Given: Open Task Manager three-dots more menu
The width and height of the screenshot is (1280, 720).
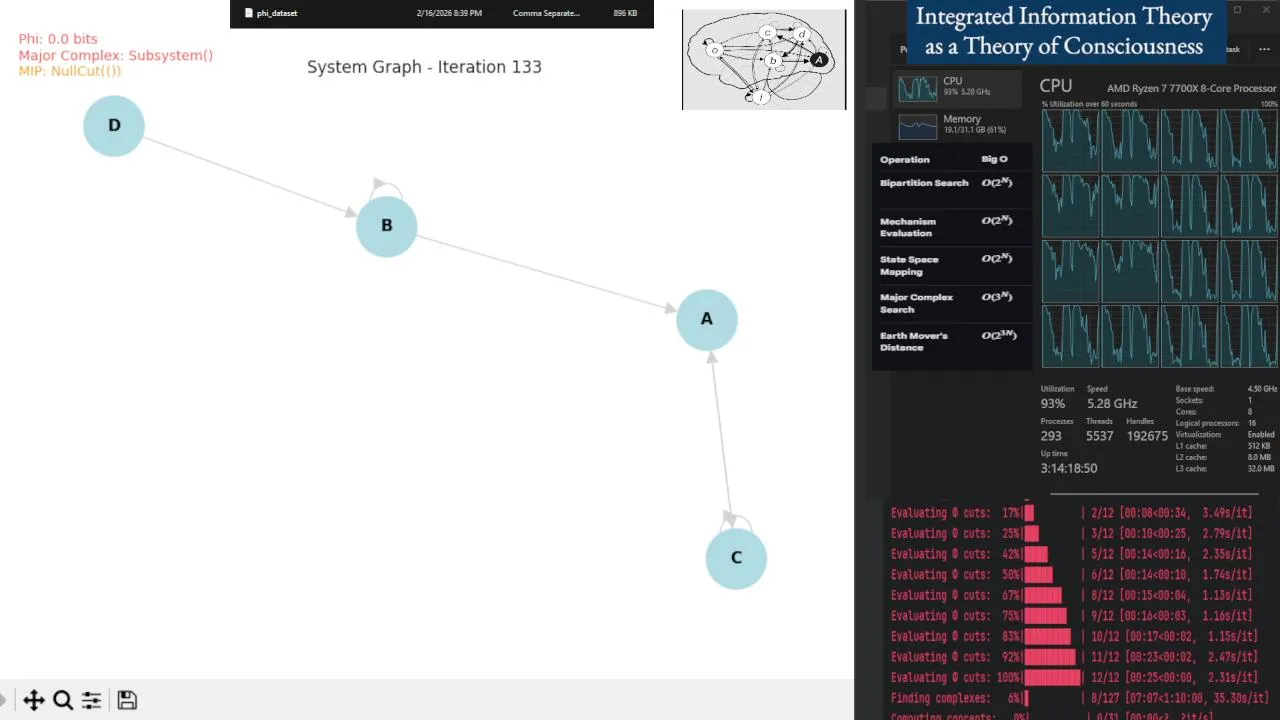Looking at the screenshot, I should click(x=1264, y=49).
